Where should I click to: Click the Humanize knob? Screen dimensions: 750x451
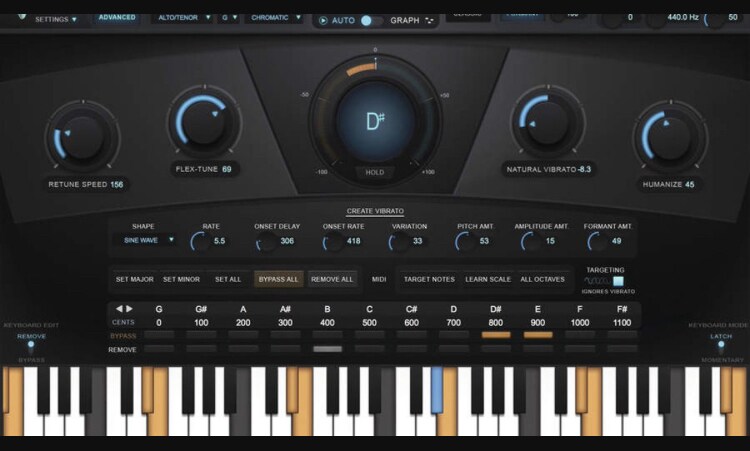(670, 138)
